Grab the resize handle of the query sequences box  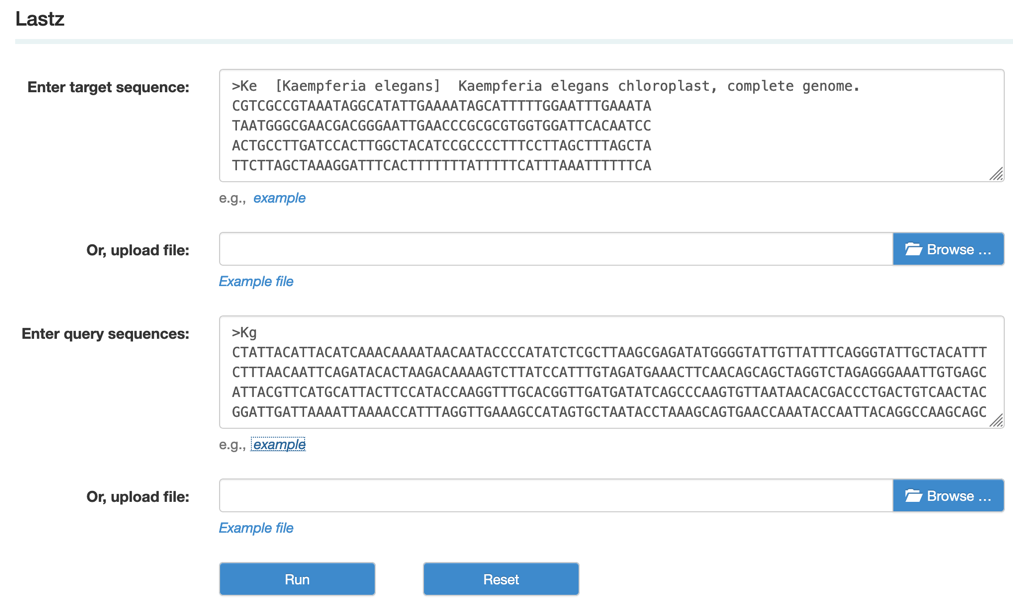coord(996,421)
